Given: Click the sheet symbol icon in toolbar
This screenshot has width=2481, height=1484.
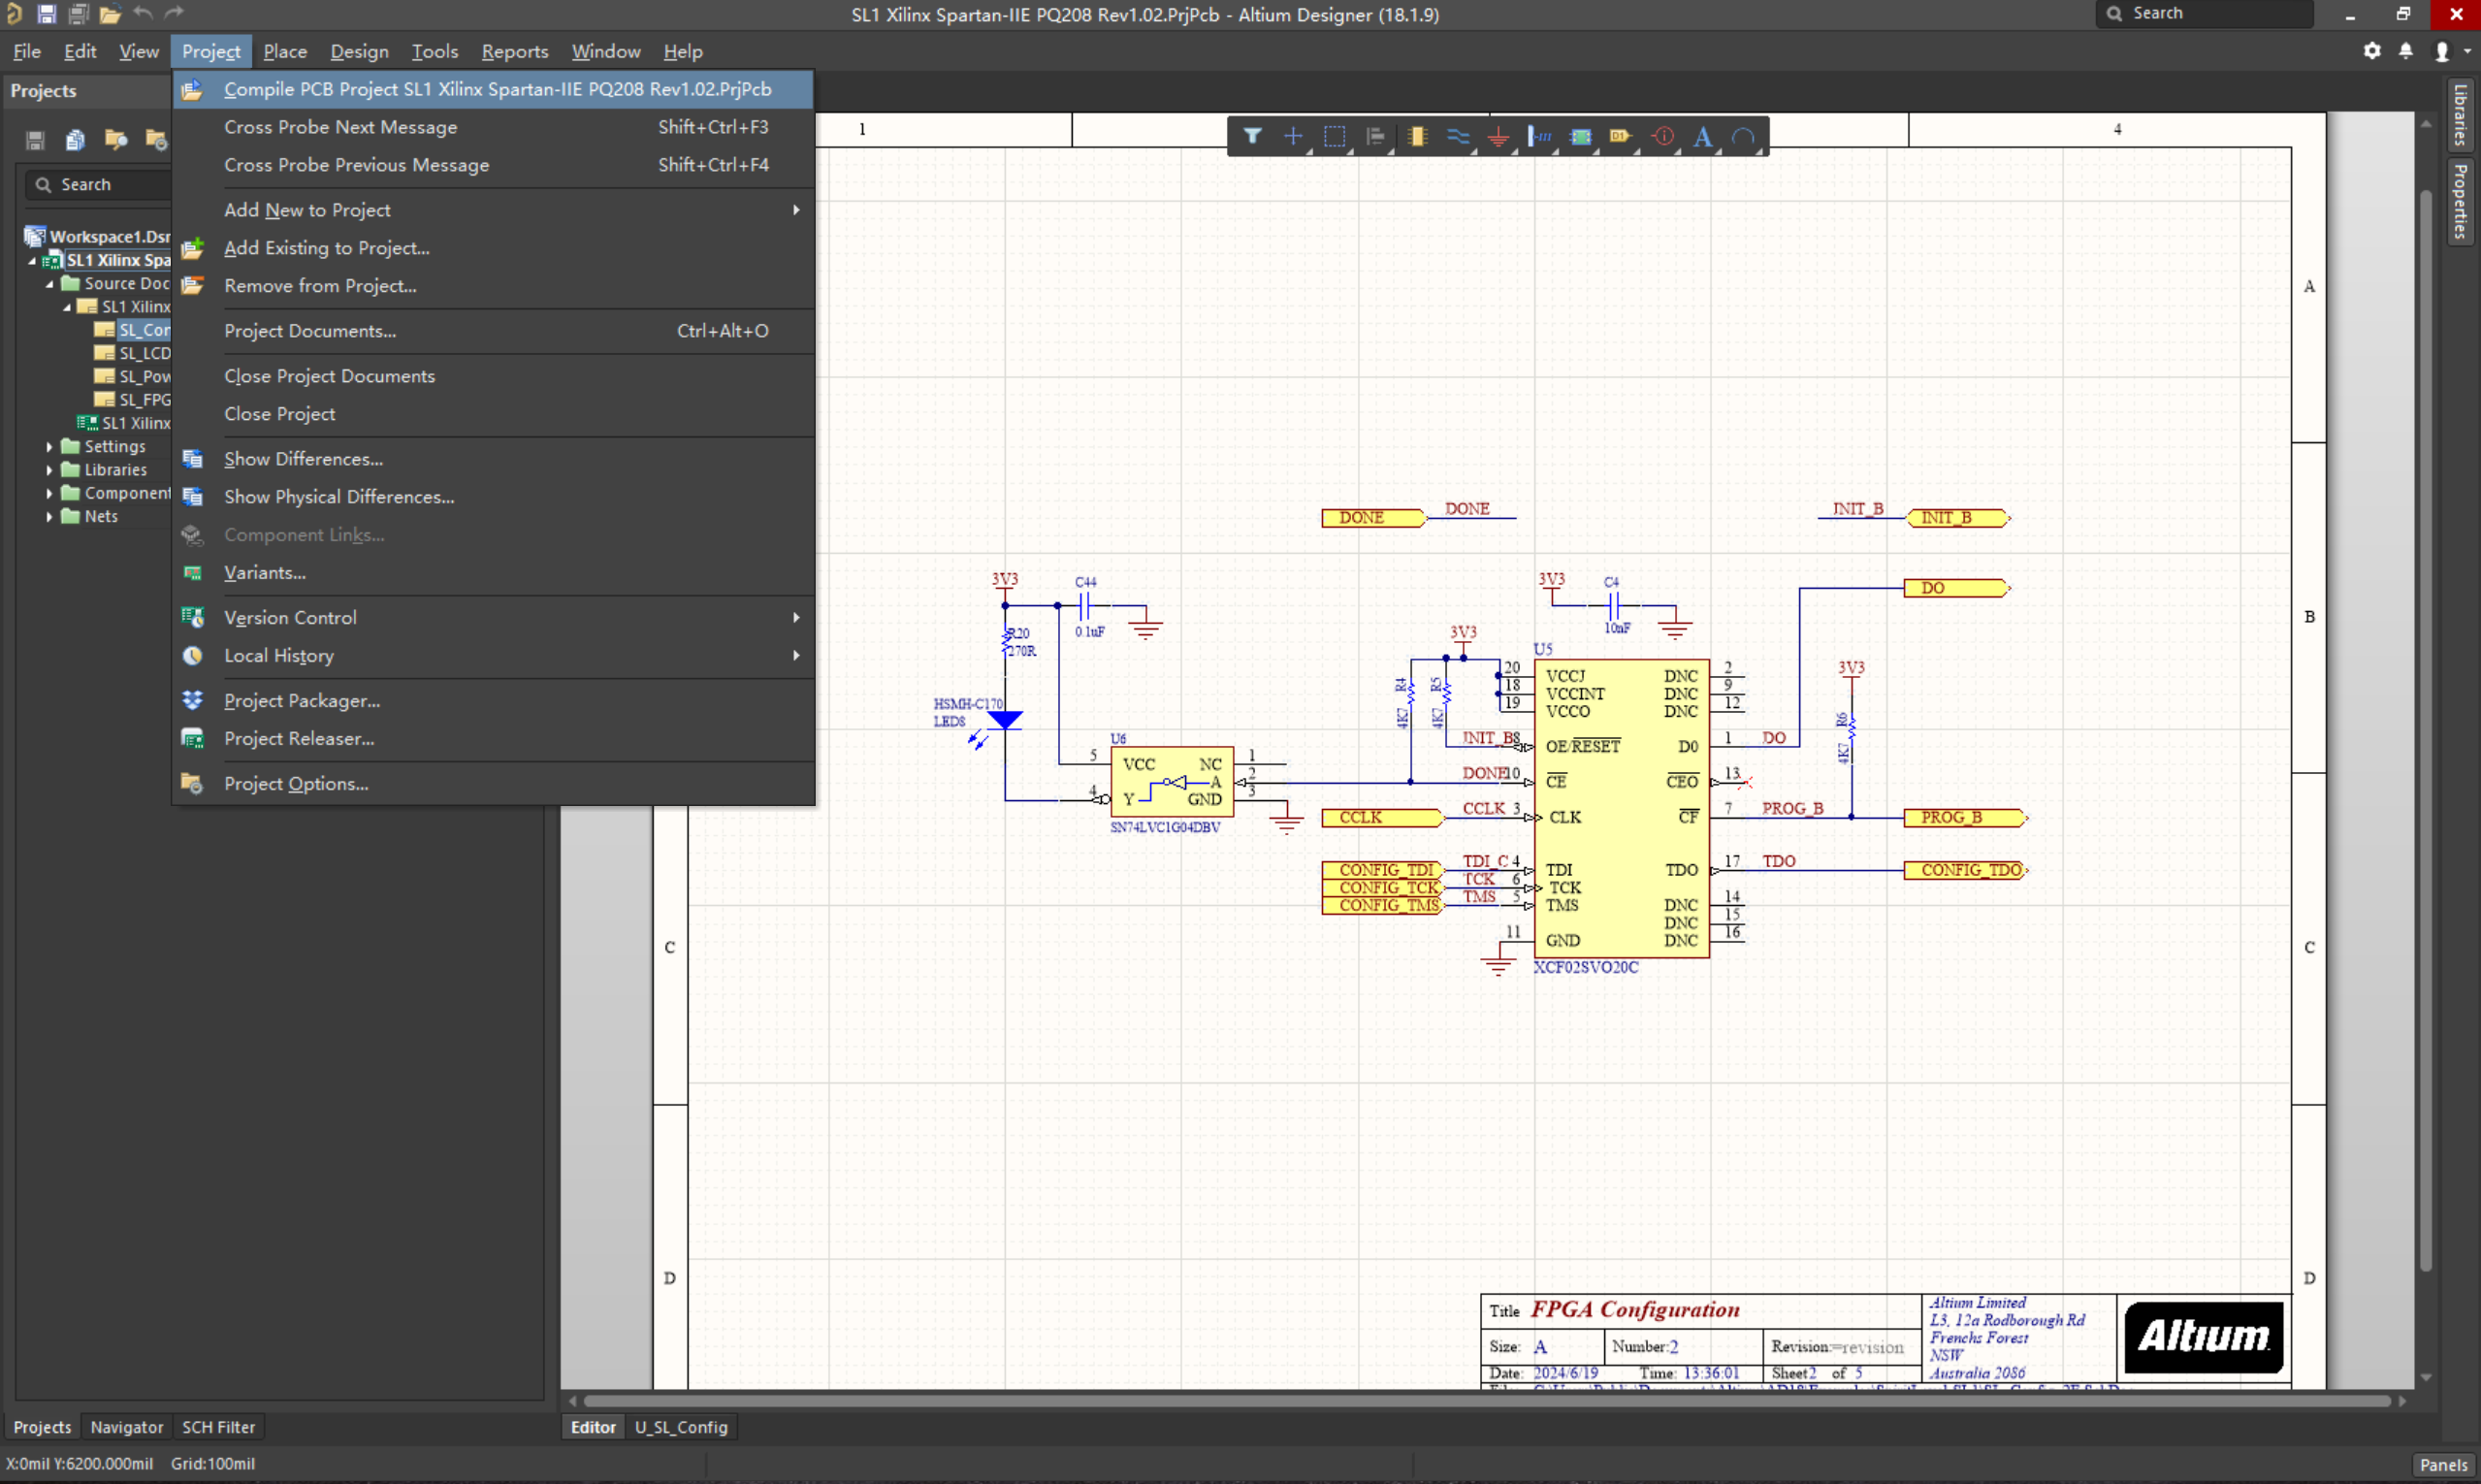Looking at the screenshot, I should coord(1580,136).
